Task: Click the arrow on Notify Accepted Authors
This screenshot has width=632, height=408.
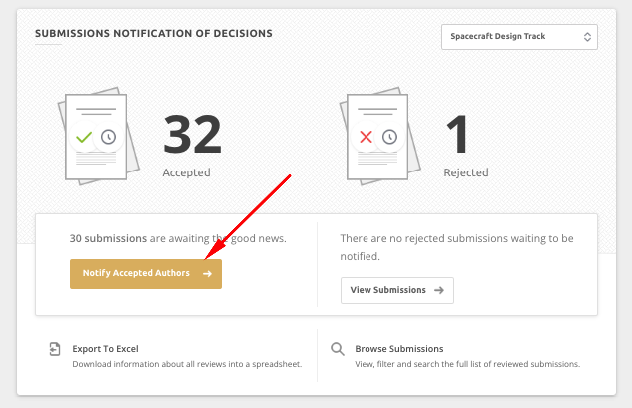Action: coord(207,274)
